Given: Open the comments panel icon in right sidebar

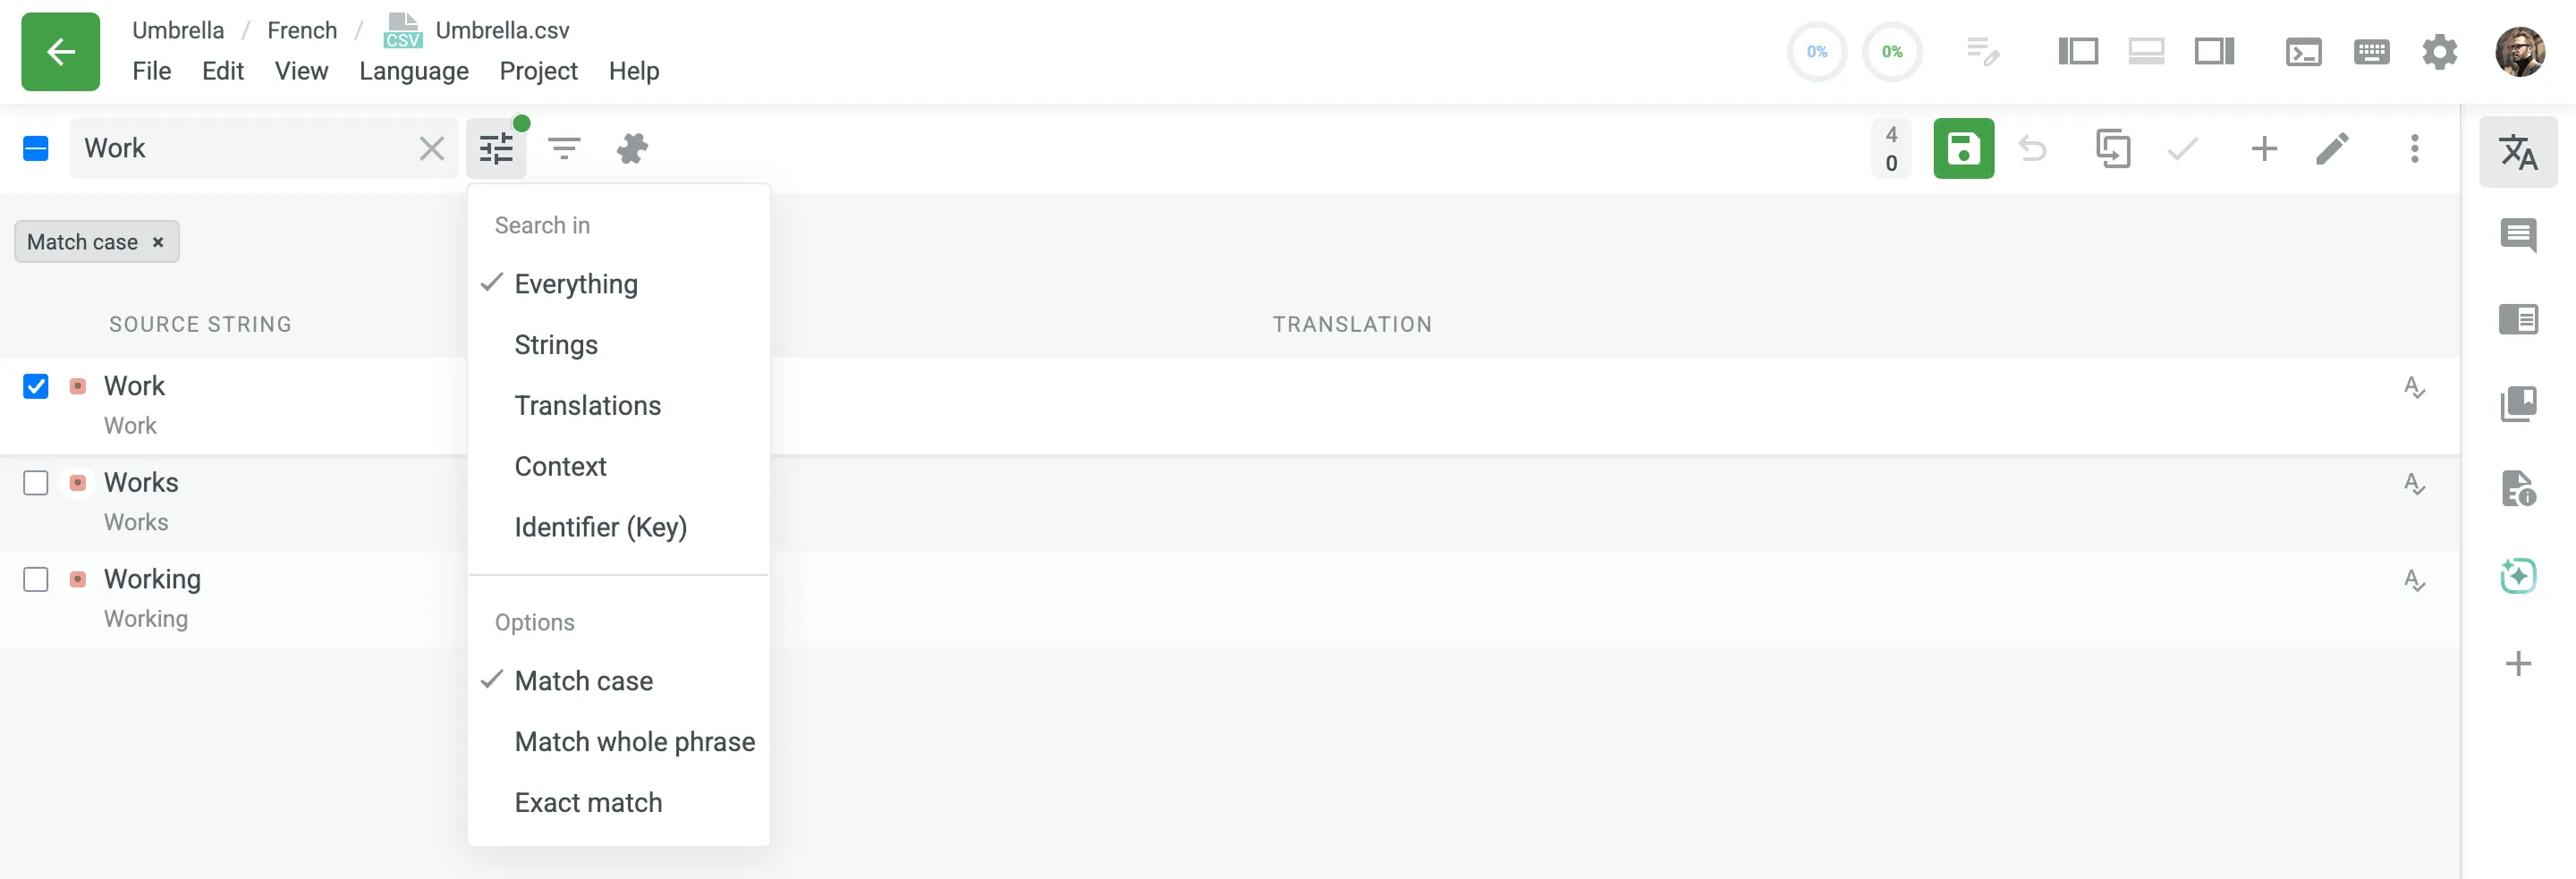Looking at the screenshot, I should coord(2519,237).
